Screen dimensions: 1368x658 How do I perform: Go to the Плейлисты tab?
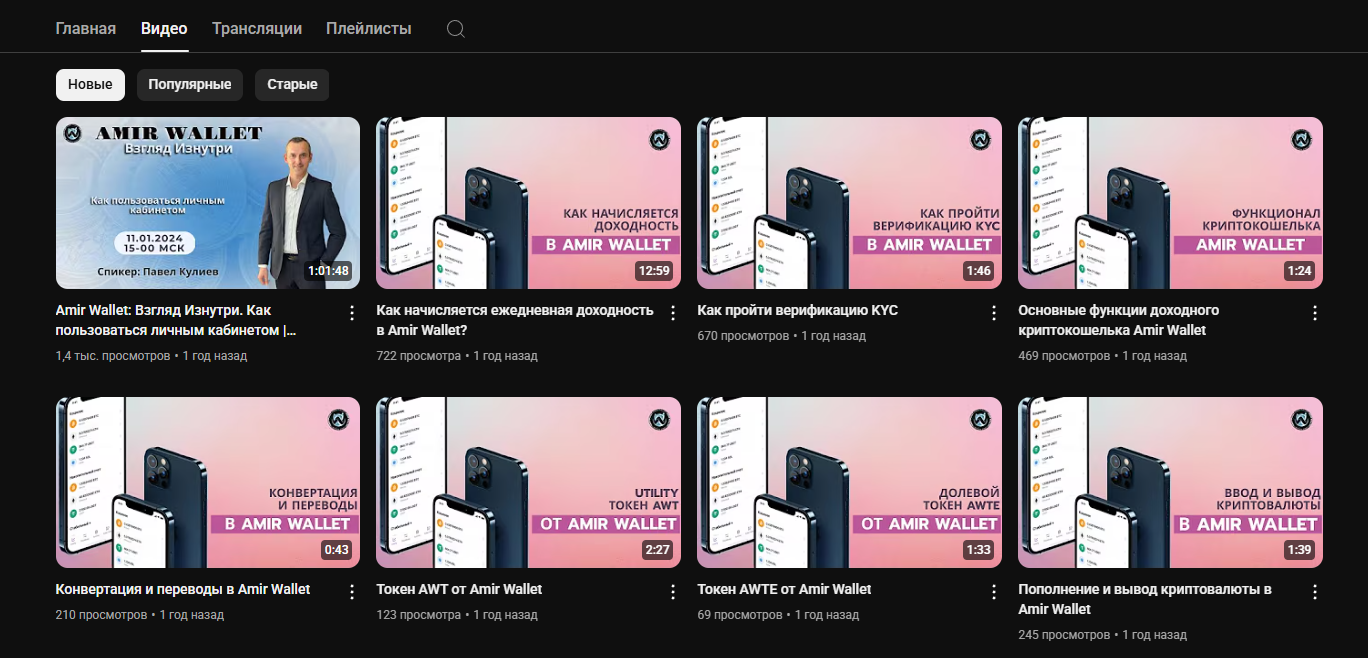pyautogui.click(x=369, y=29)
